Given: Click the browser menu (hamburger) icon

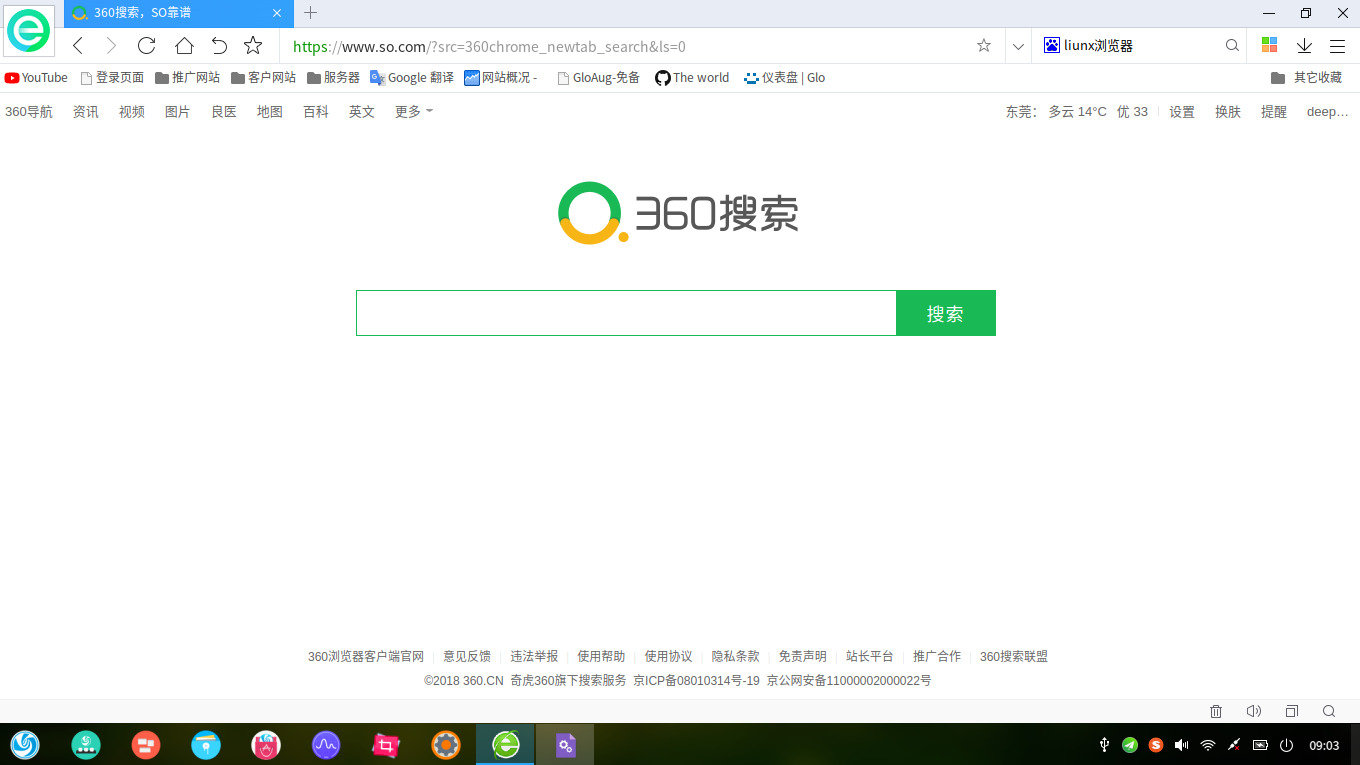Looking at the screenshot, I should (x=1338, y=46).
